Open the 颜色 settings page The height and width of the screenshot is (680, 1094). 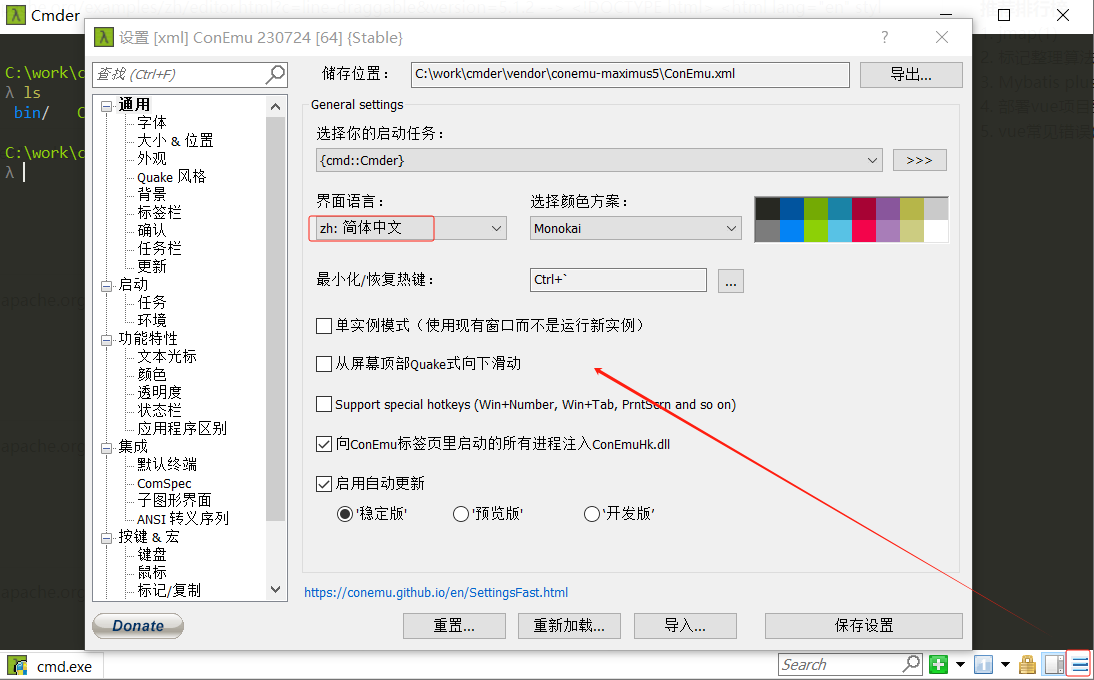152,375
